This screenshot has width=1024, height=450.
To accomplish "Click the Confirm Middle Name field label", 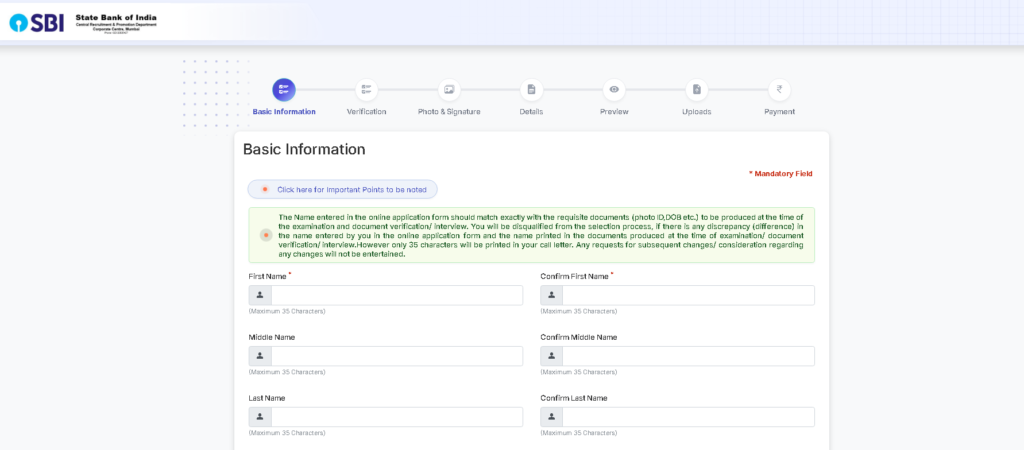I will [x=579, y=337].
